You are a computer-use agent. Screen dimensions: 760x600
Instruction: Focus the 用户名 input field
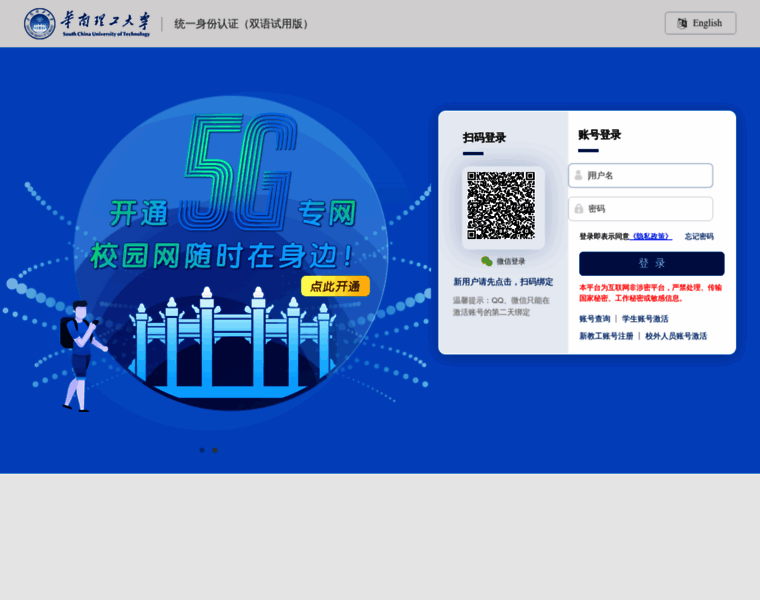point(640,175)
